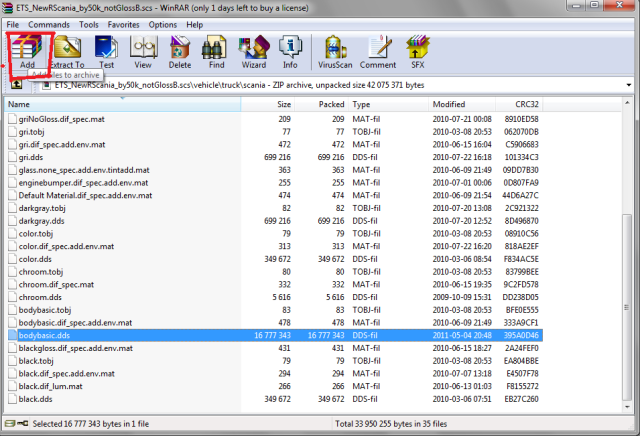This screenshot has height=436, width=640.
Task: Sort by CRC32 column header
Action: 519,104
